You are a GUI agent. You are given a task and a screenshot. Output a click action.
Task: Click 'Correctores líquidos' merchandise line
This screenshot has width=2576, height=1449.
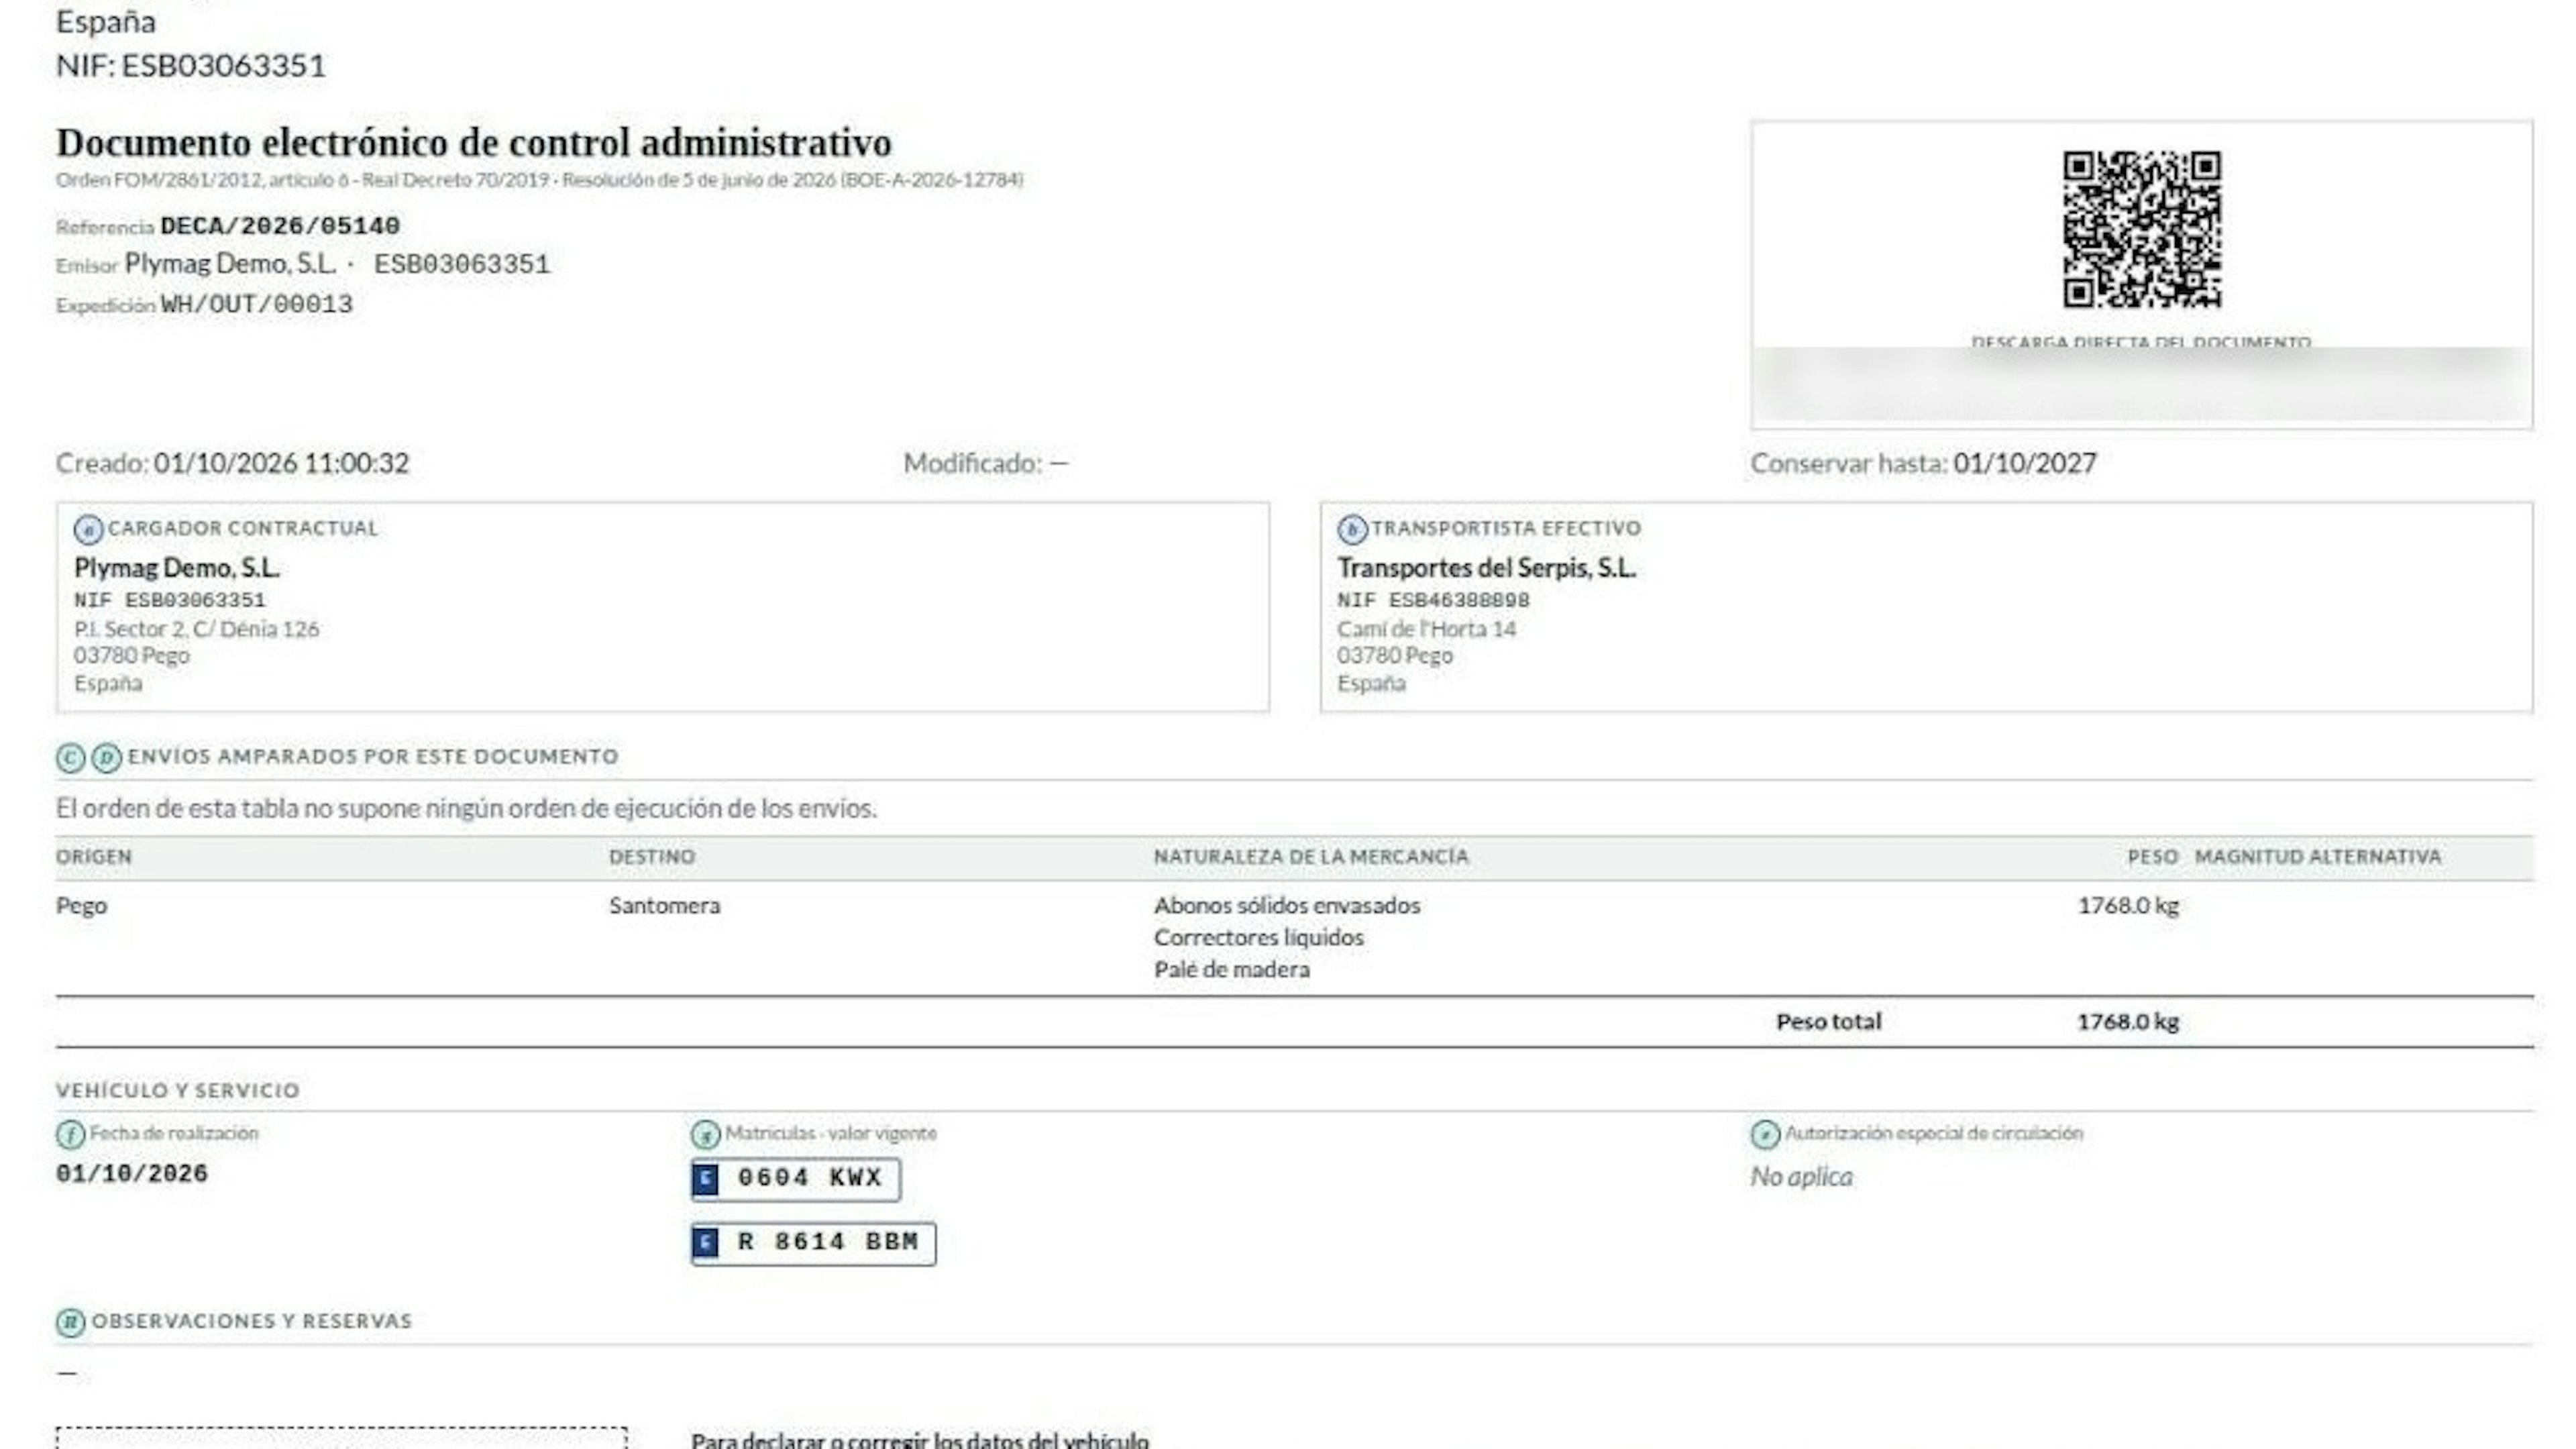pyautogui.click(x=1259, y=938)
